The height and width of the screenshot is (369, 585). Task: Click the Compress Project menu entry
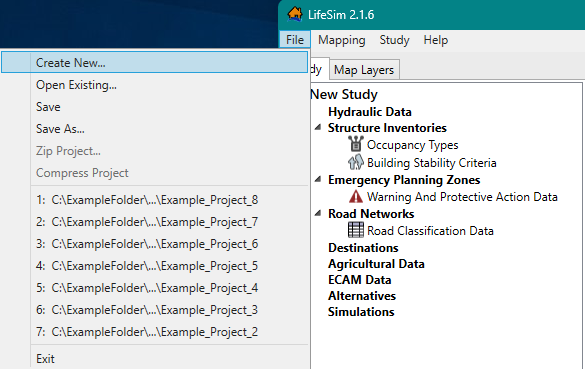(154, 173)
